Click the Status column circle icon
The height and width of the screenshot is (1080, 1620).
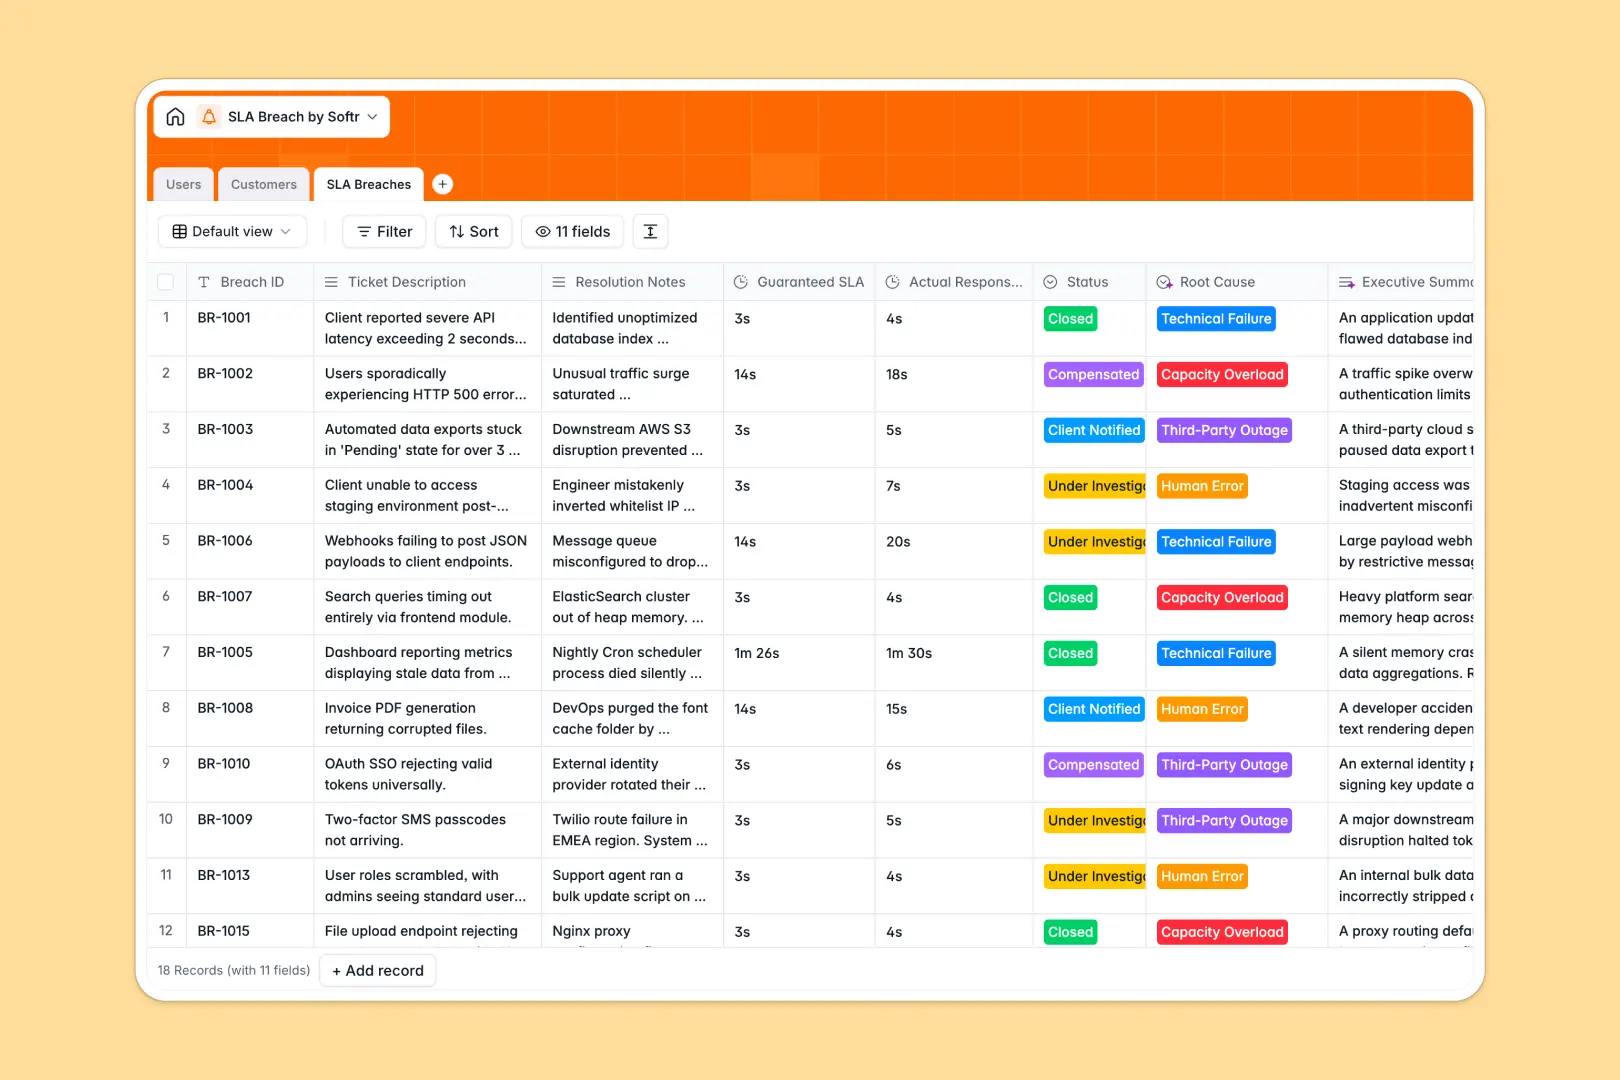click(x=1050, y=282)
